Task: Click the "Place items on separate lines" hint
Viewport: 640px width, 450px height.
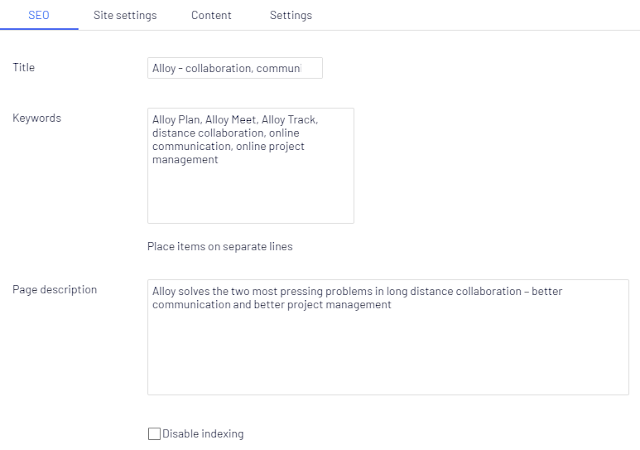Action: click(x=219, y=246)
